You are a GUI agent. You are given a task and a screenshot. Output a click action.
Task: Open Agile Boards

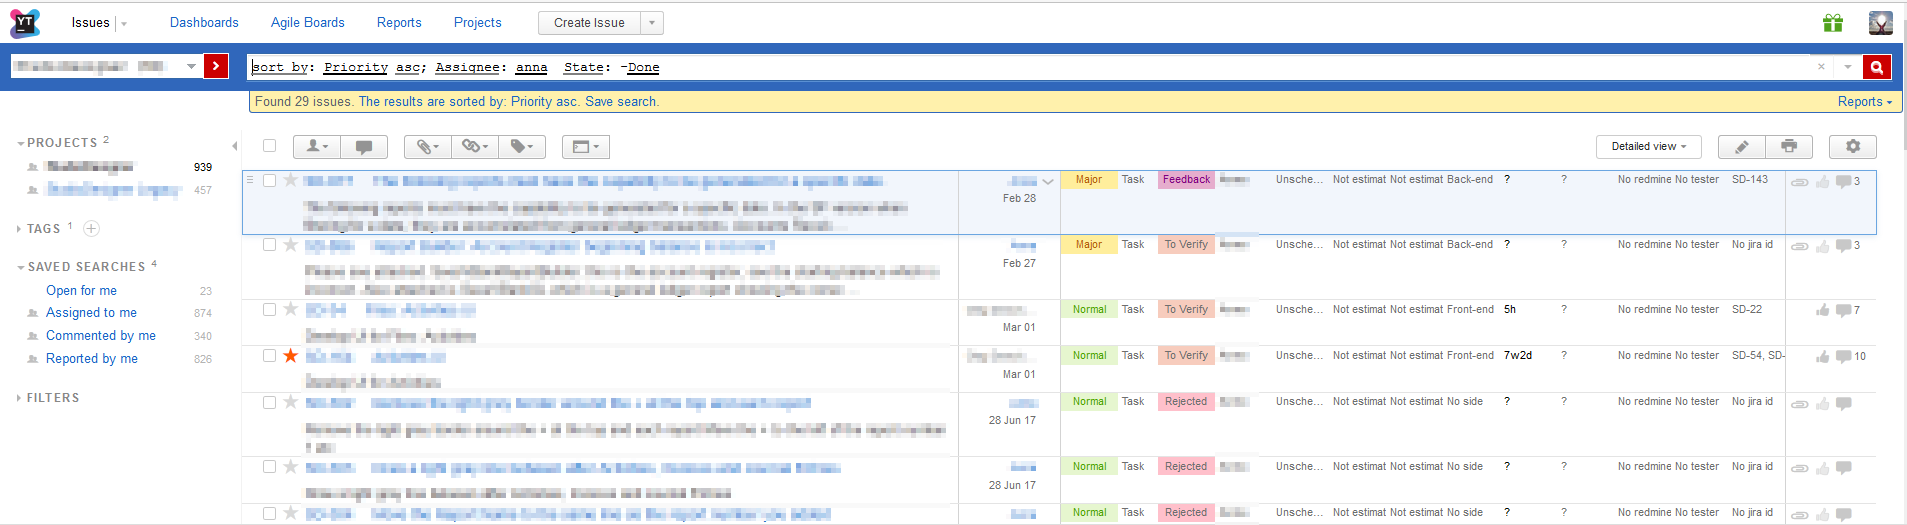pos(308,23)
